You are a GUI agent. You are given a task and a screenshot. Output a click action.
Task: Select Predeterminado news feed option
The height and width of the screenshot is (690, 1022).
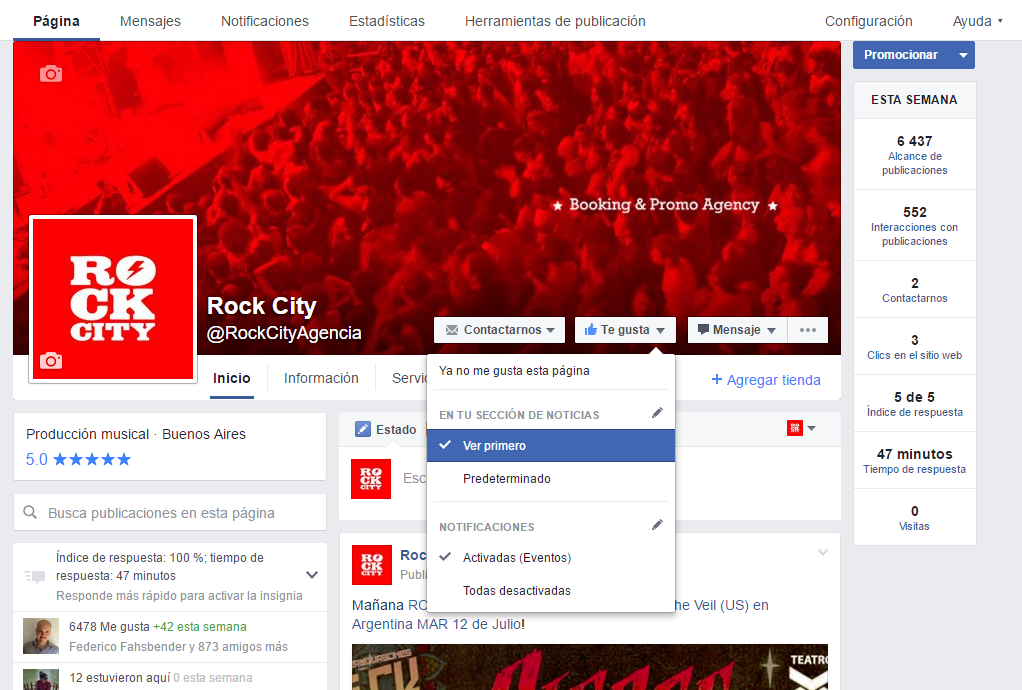[551, 479]
